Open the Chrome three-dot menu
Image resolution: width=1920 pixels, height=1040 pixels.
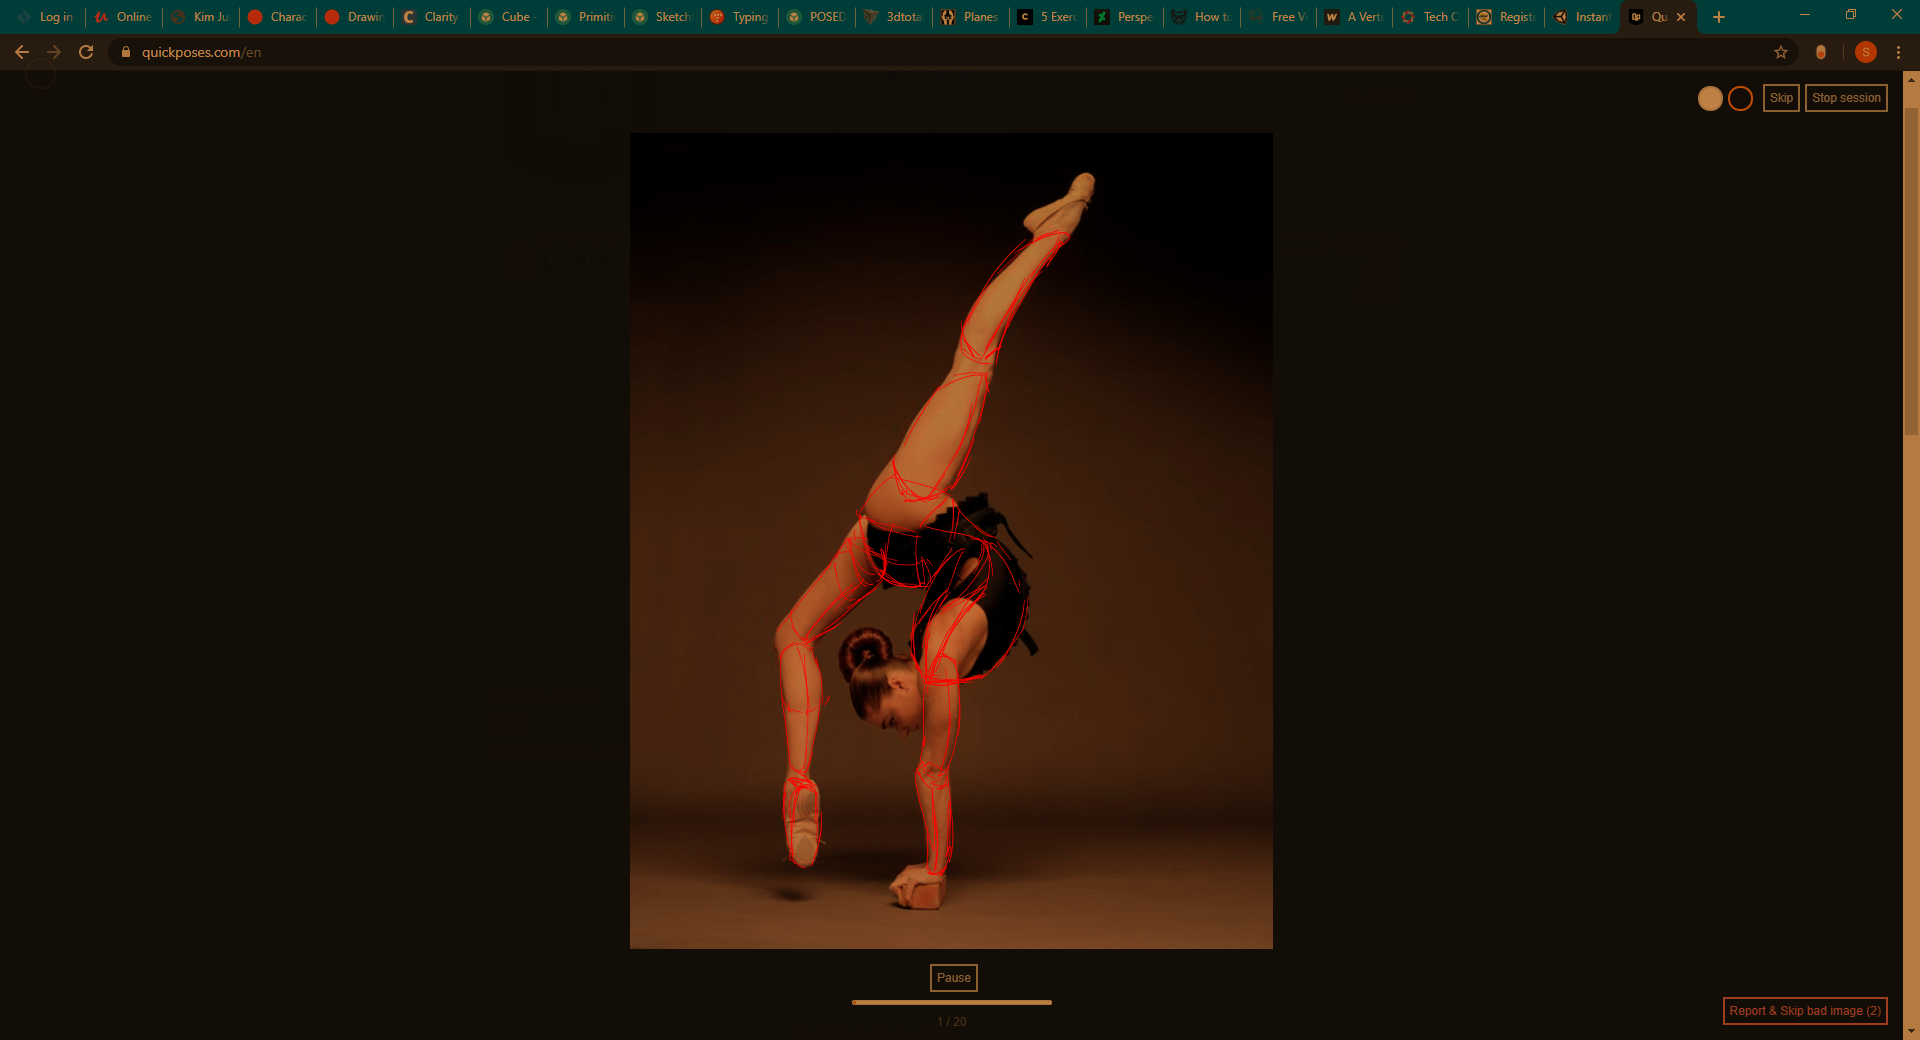point(1899,52)
